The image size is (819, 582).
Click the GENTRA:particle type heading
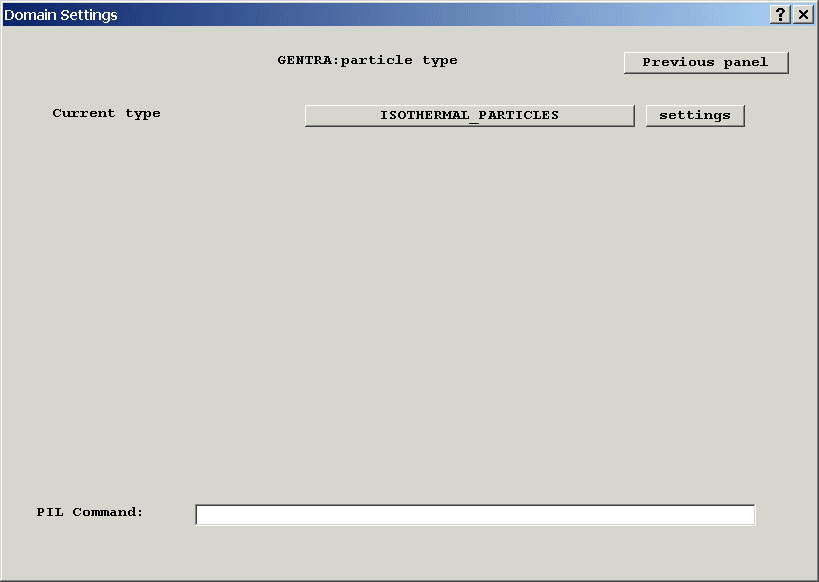367,60
